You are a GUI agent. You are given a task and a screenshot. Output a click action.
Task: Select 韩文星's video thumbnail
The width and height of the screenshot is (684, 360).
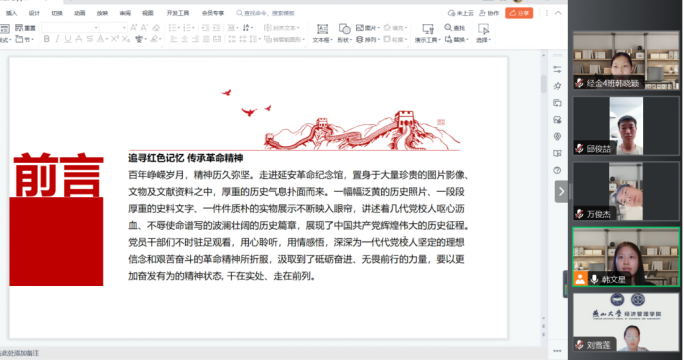tap(626, 257)
